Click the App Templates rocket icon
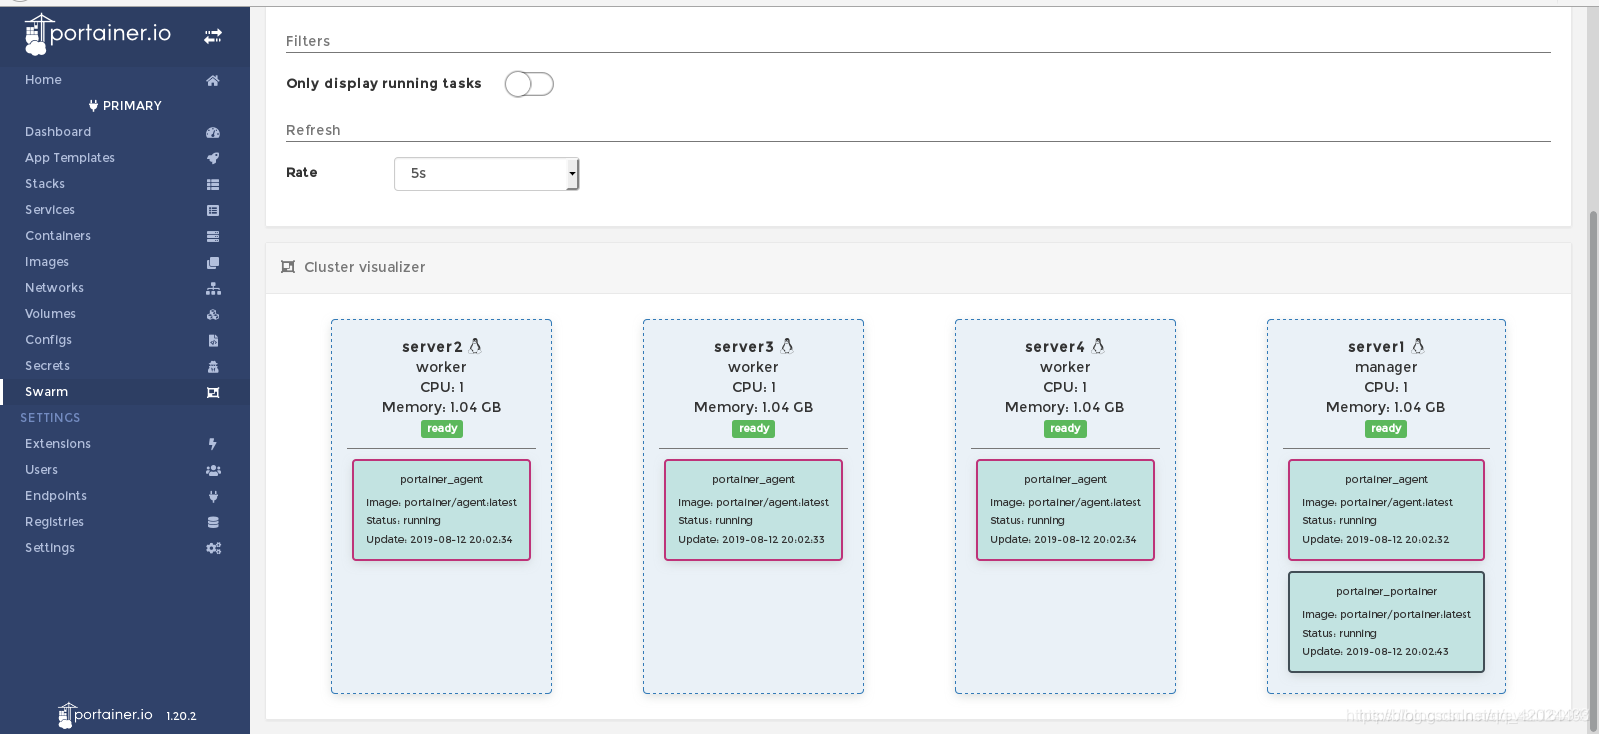This screenshot has width=1599, height=734. click(213, 158)
